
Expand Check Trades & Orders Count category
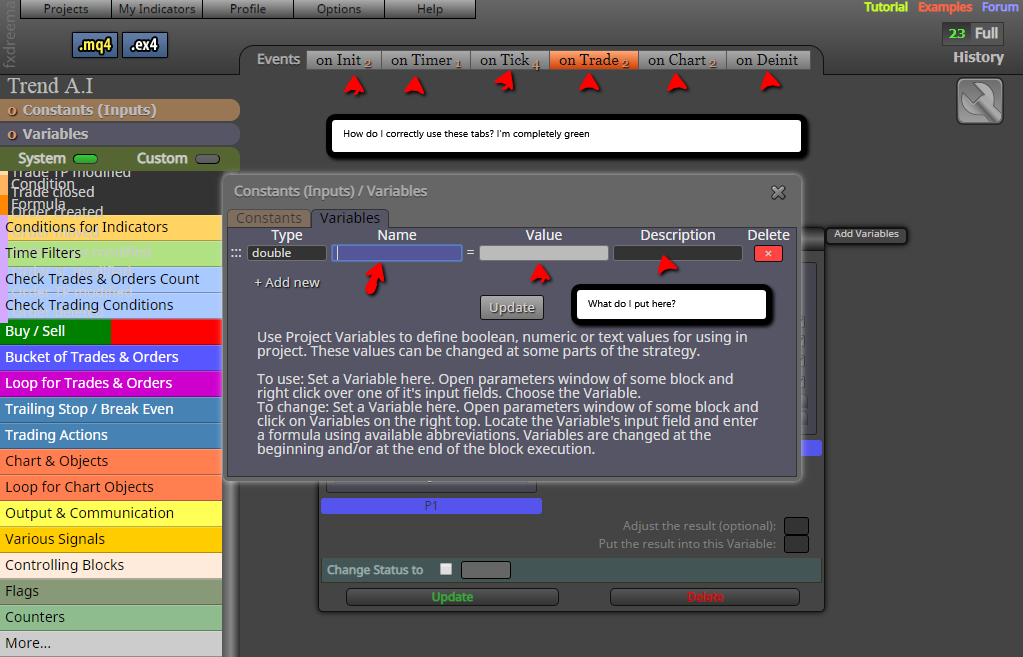click(111, 279)
